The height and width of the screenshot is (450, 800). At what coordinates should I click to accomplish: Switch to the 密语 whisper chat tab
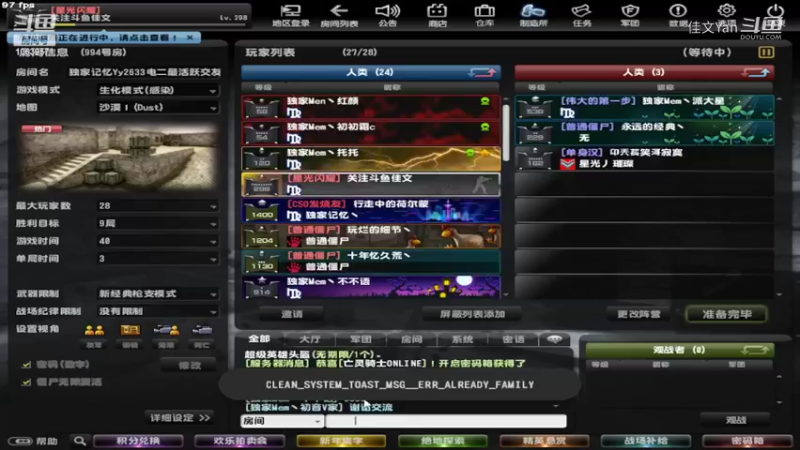point(513,339)
